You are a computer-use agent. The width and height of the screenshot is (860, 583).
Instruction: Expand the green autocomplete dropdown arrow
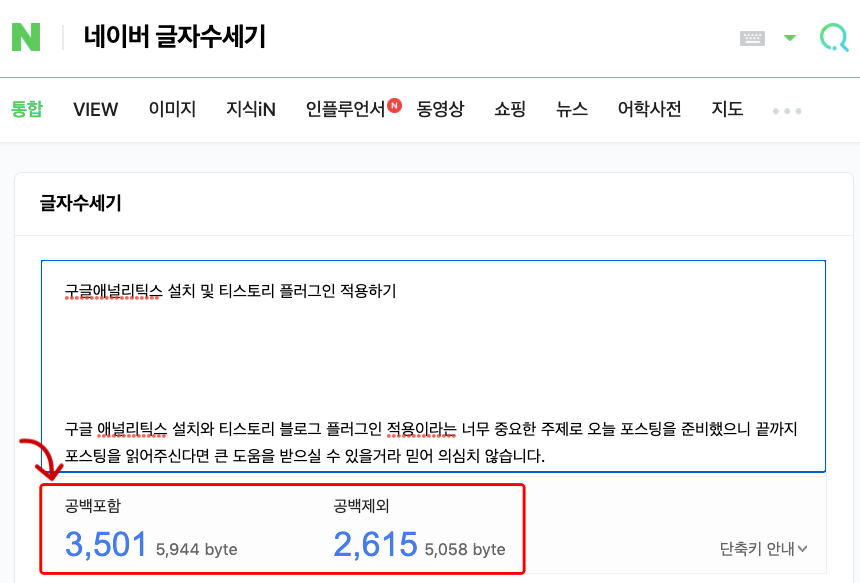pyautogui.click(x=790, y=38)
